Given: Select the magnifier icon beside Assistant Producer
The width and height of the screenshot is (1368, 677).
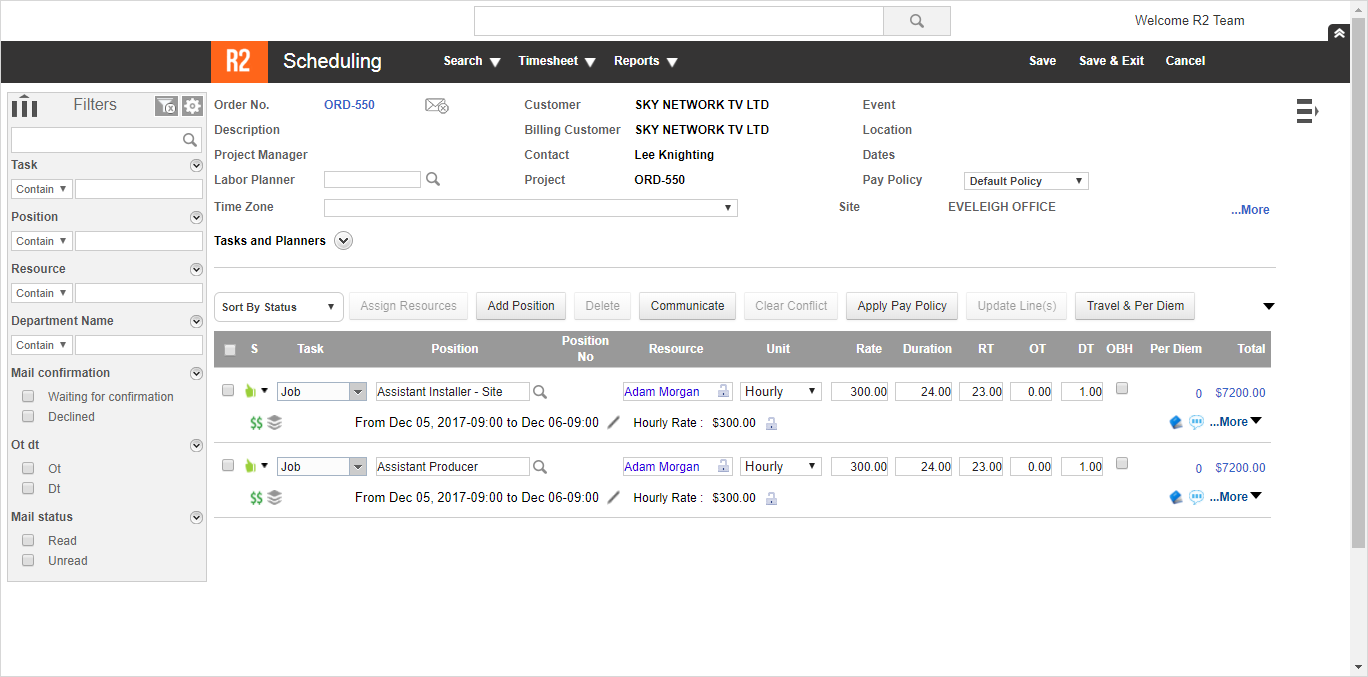Looking at the screenshot, I should pos(539,466).
